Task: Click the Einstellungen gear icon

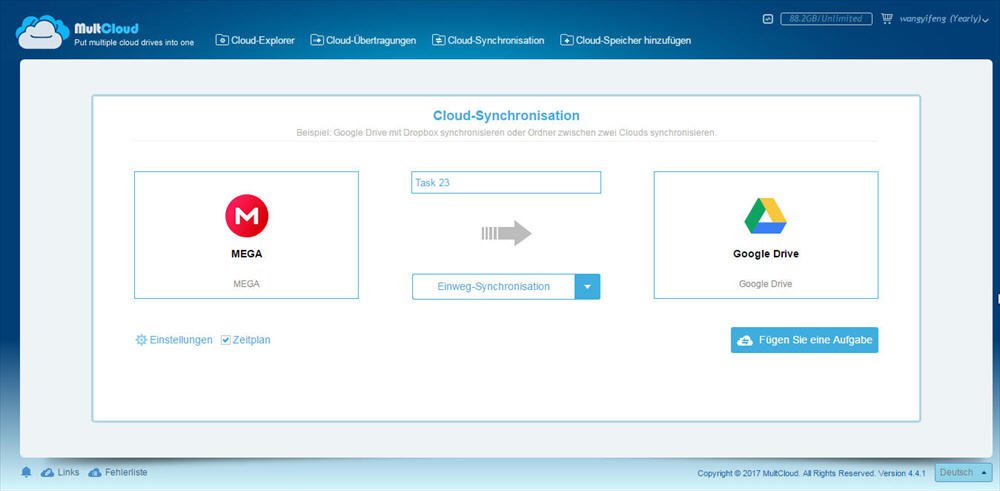Action: (141, 340)
